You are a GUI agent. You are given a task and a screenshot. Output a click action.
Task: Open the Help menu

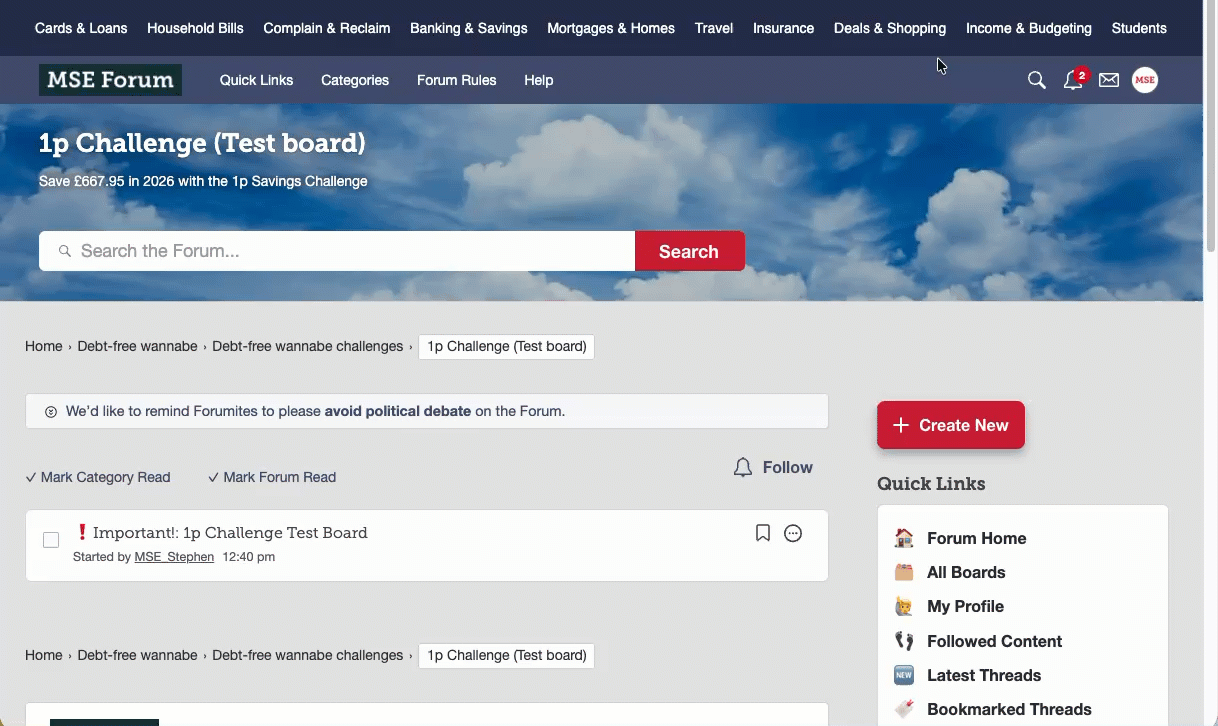coord(538,80)
